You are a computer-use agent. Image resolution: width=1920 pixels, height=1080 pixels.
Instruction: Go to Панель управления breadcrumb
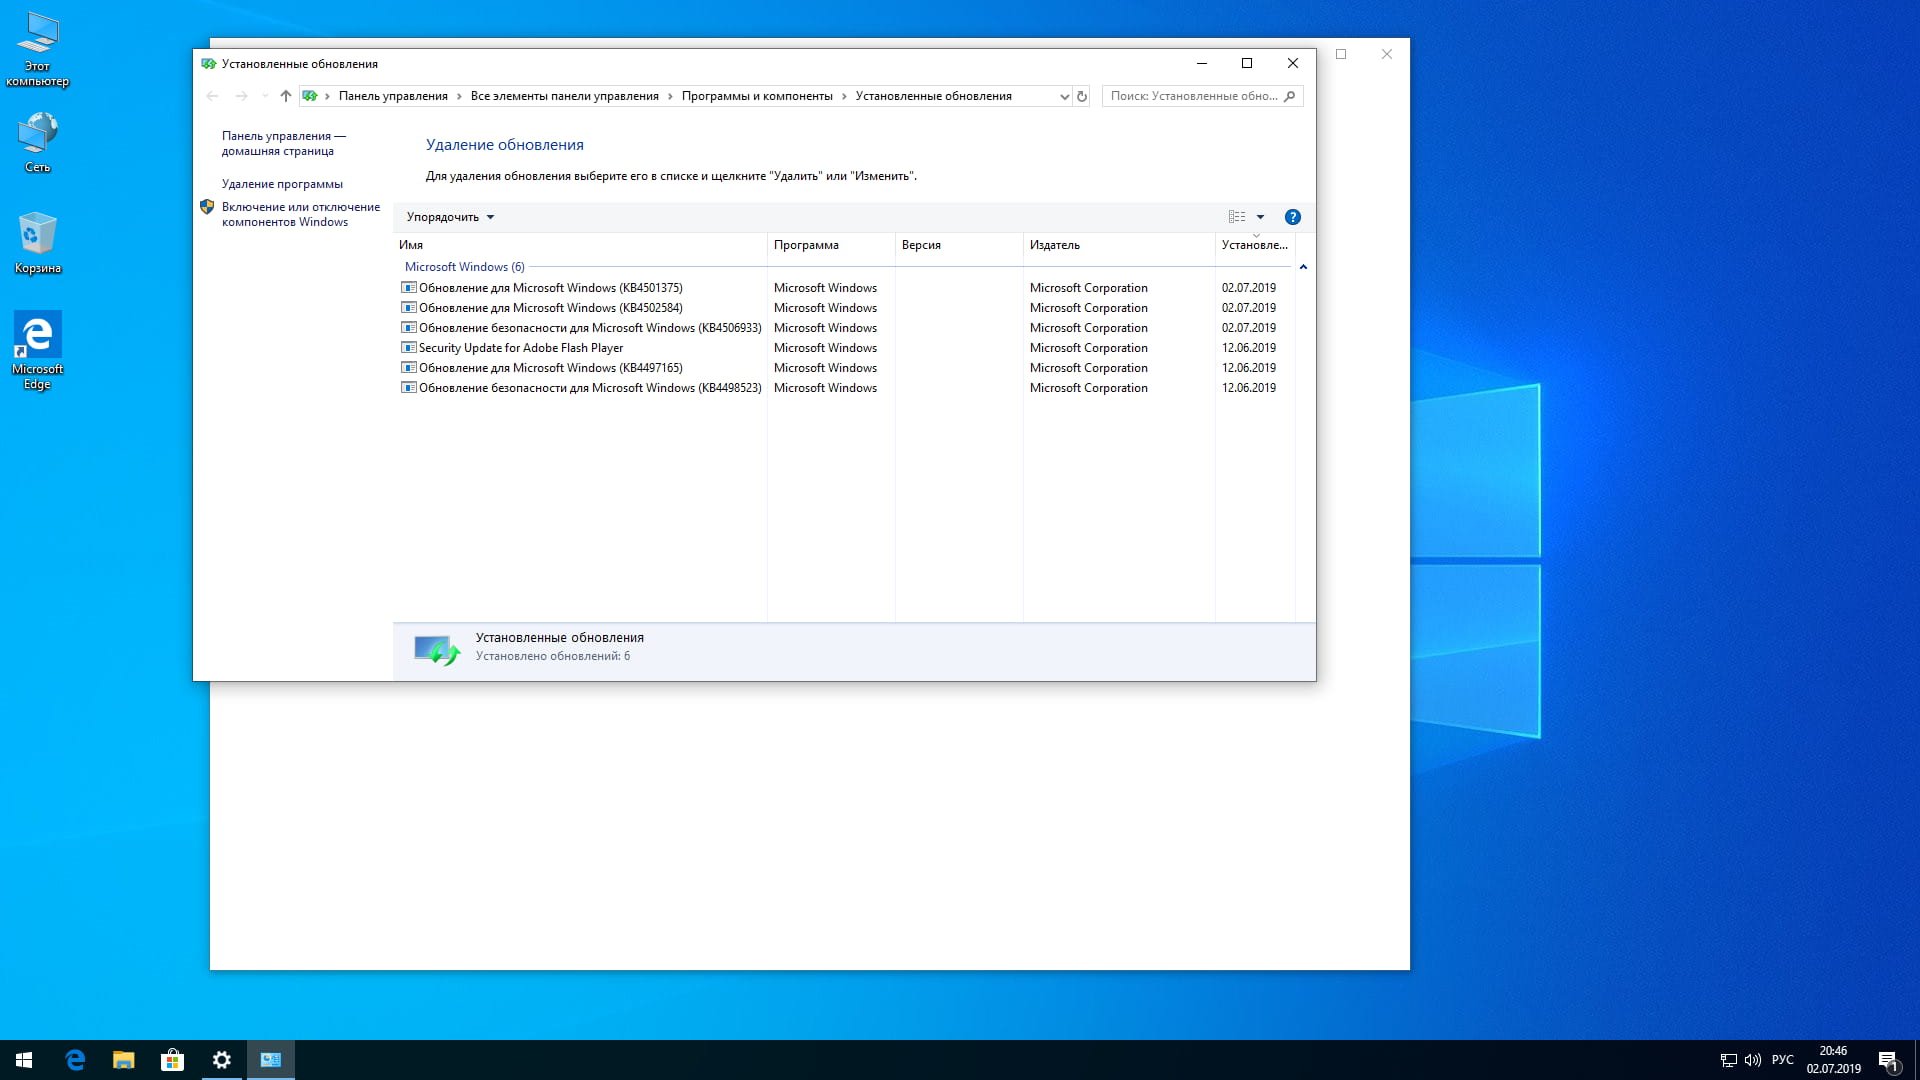click(393, 96)
